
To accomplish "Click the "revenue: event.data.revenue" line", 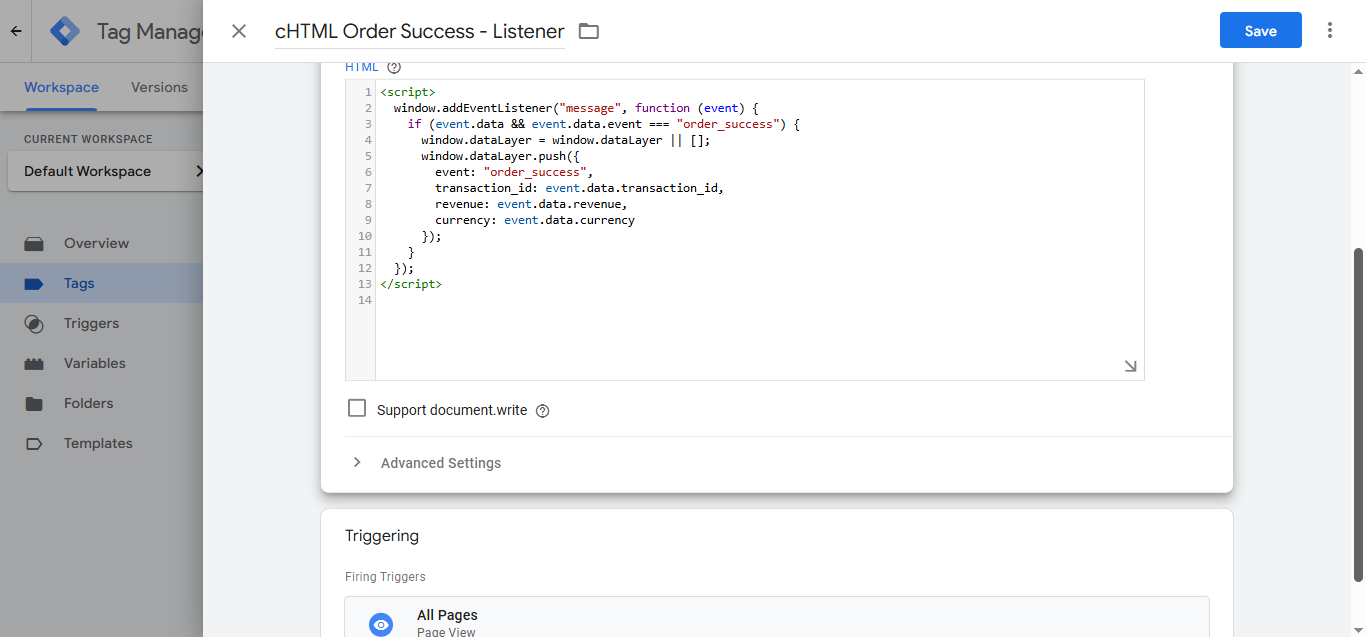I will click(x=531, y=204).
